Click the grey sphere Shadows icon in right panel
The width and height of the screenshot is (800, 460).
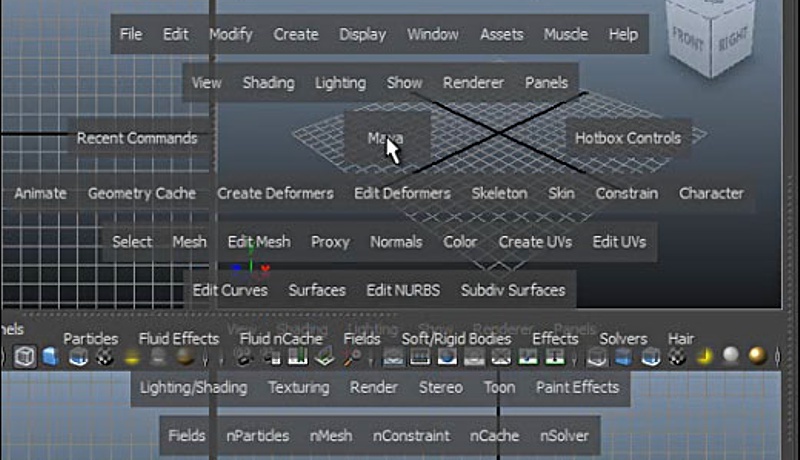tap(731, 355)
